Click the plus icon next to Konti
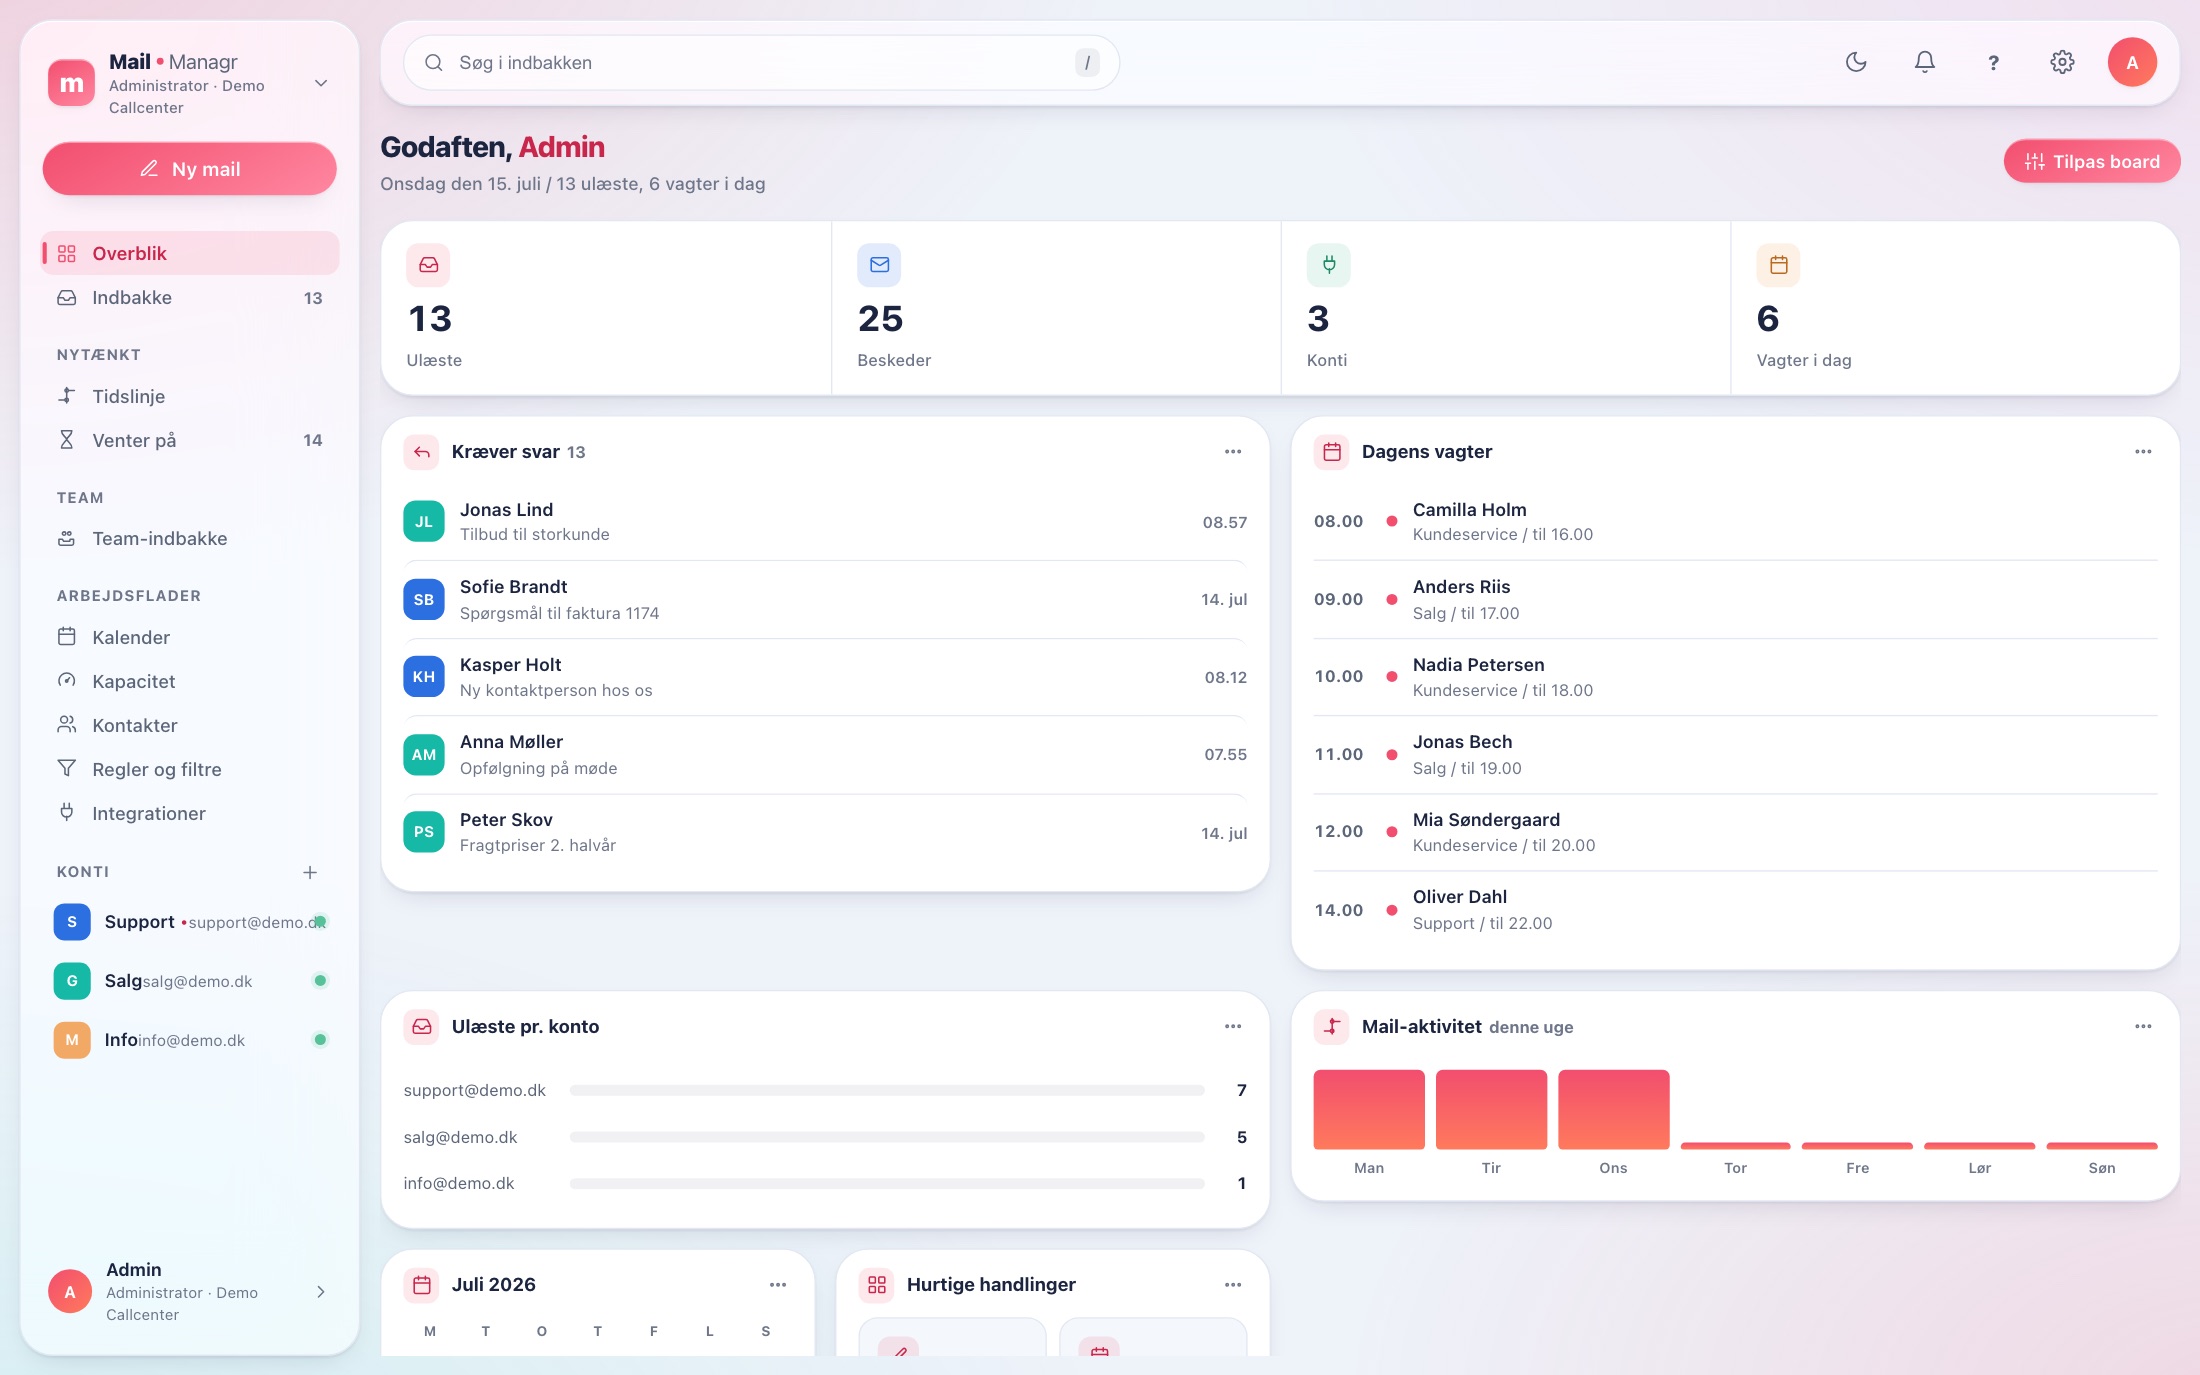 pos(310,872)
